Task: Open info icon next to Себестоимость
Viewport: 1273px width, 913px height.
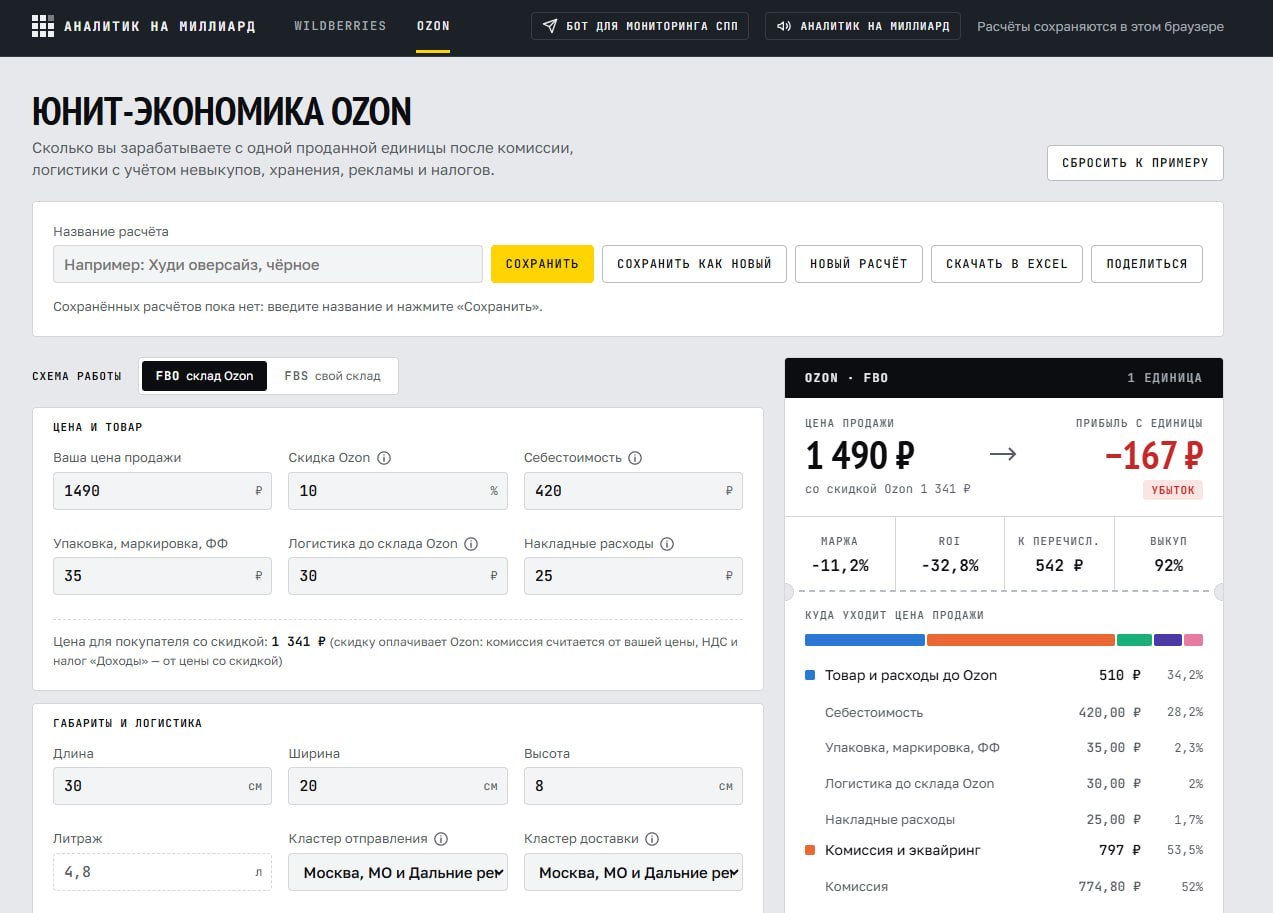Action: (x=635, y=458)
